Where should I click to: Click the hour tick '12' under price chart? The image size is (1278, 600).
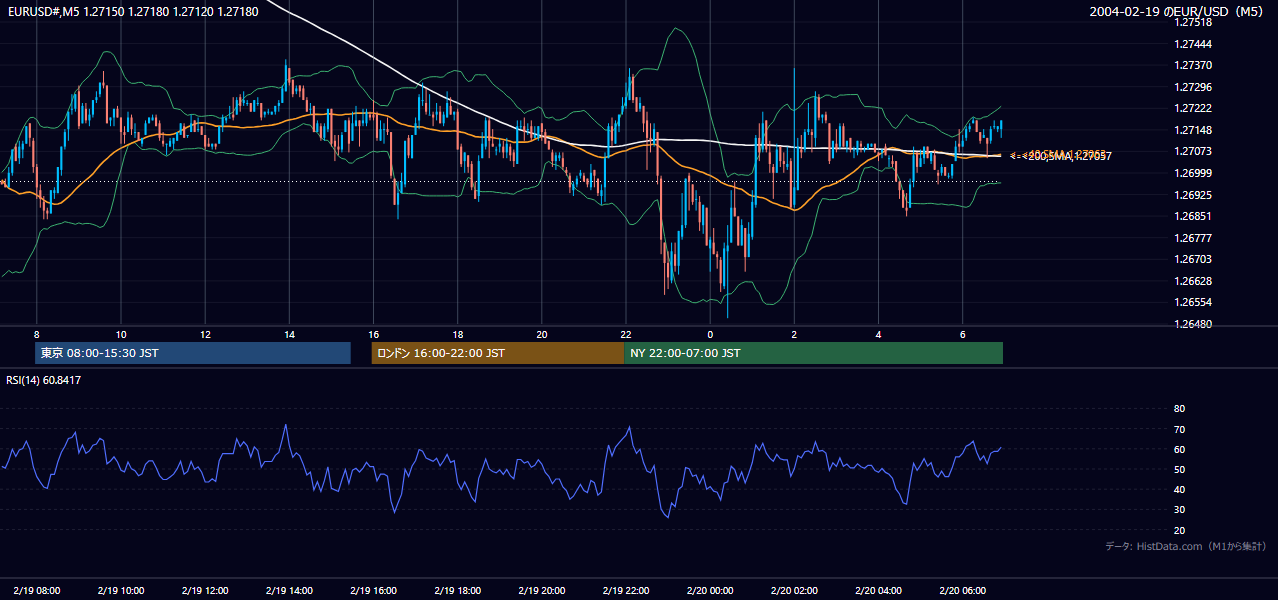(204, 334)
